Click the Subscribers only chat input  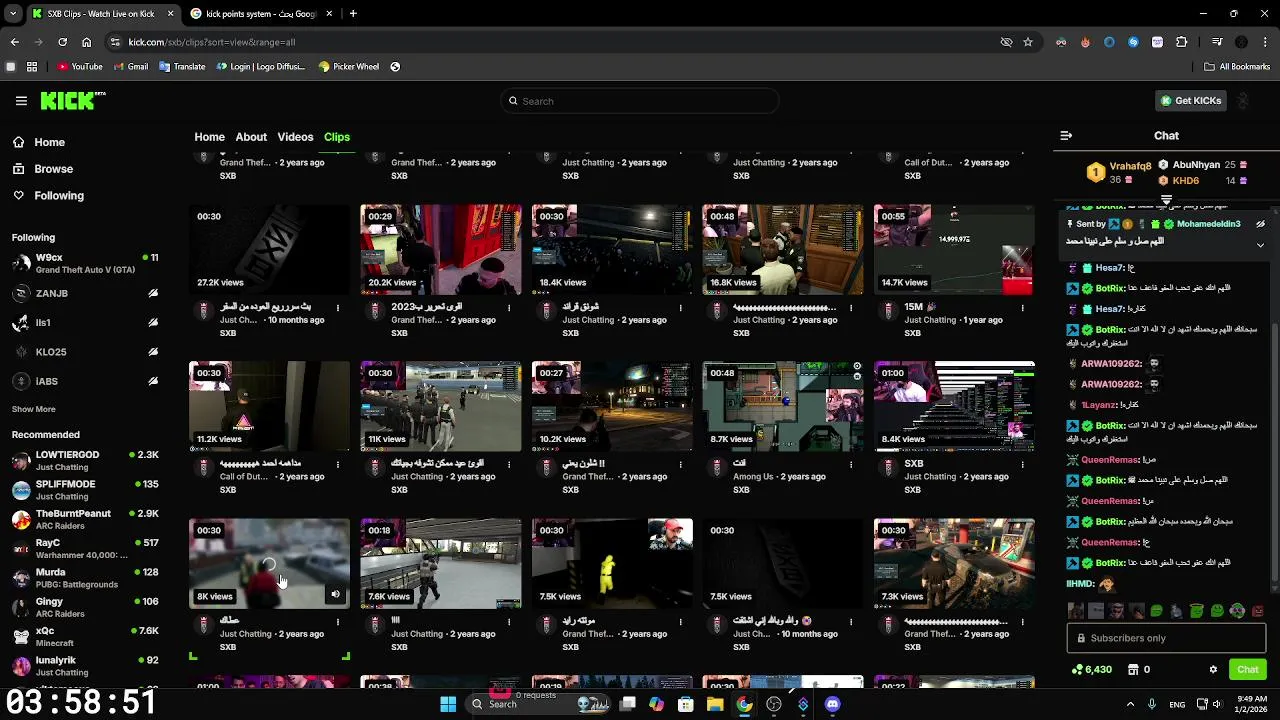point(1166,638)
